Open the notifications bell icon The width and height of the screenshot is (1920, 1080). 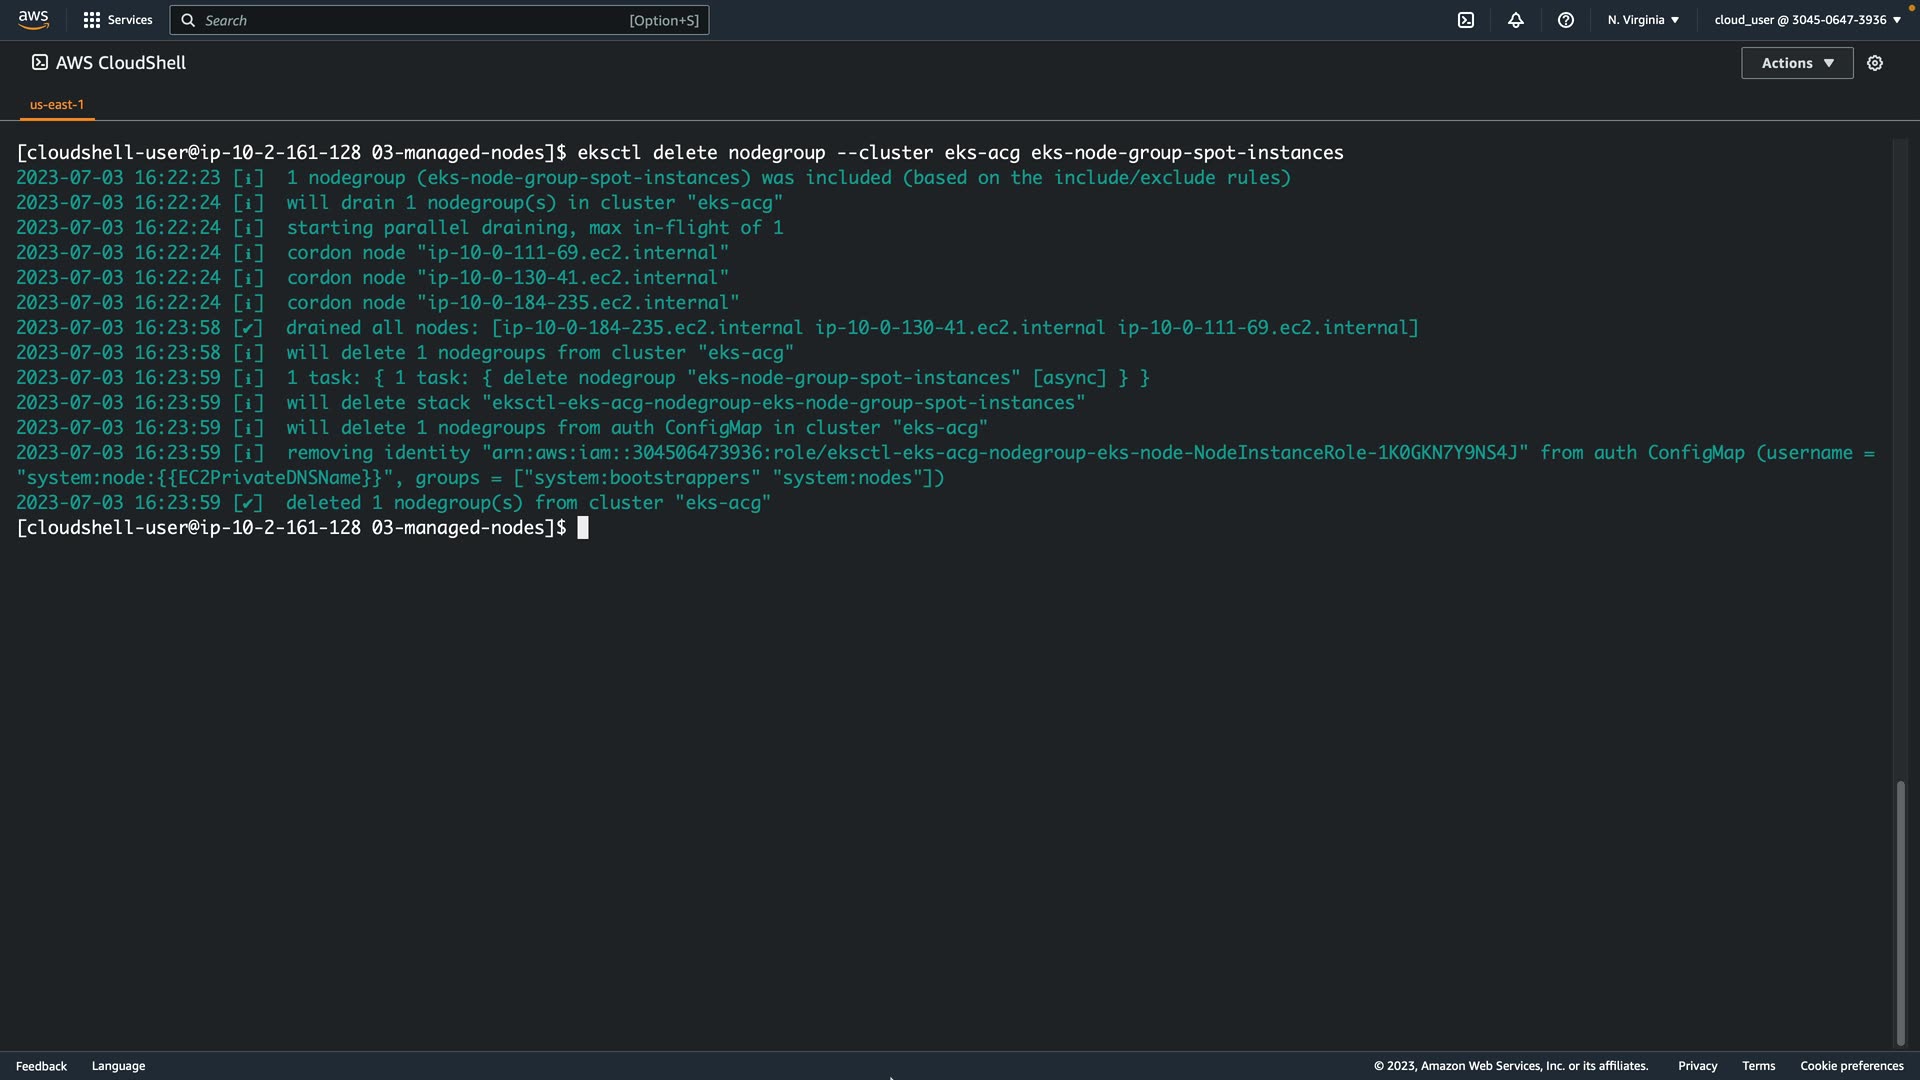click(1516, 20)
